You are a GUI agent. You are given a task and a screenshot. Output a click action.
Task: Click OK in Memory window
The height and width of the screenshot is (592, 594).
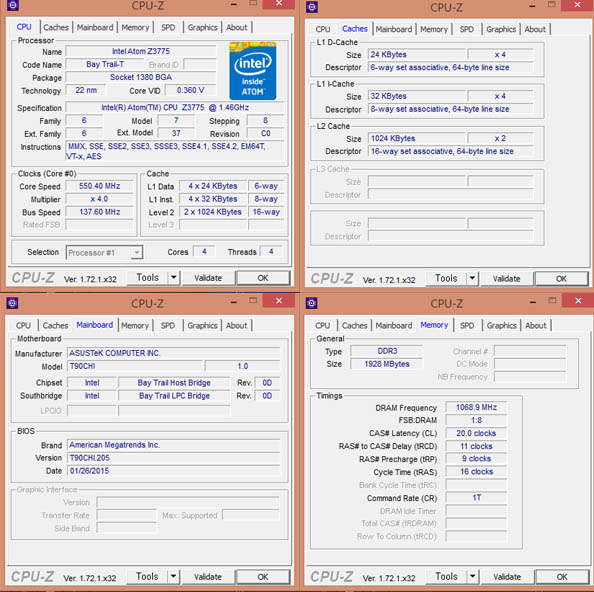point(562,576)
